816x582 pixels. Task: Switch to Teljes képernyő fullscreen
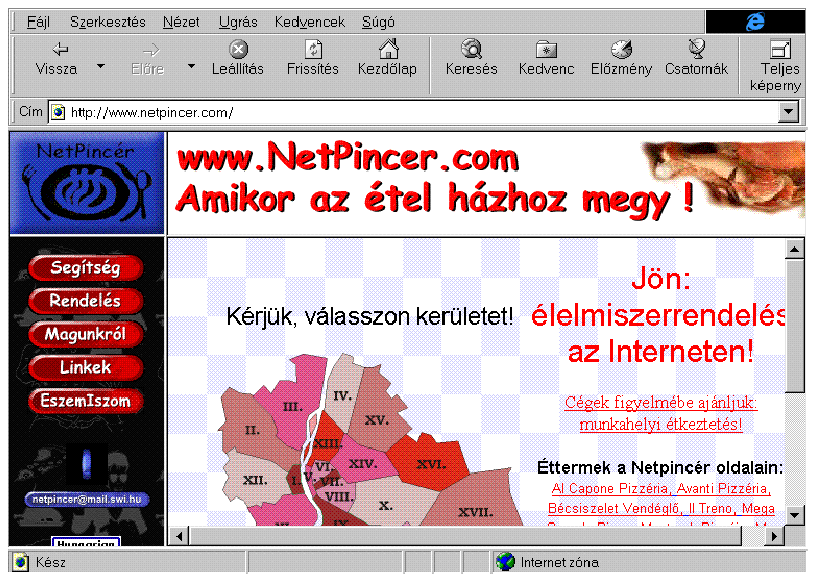(776, 66)
